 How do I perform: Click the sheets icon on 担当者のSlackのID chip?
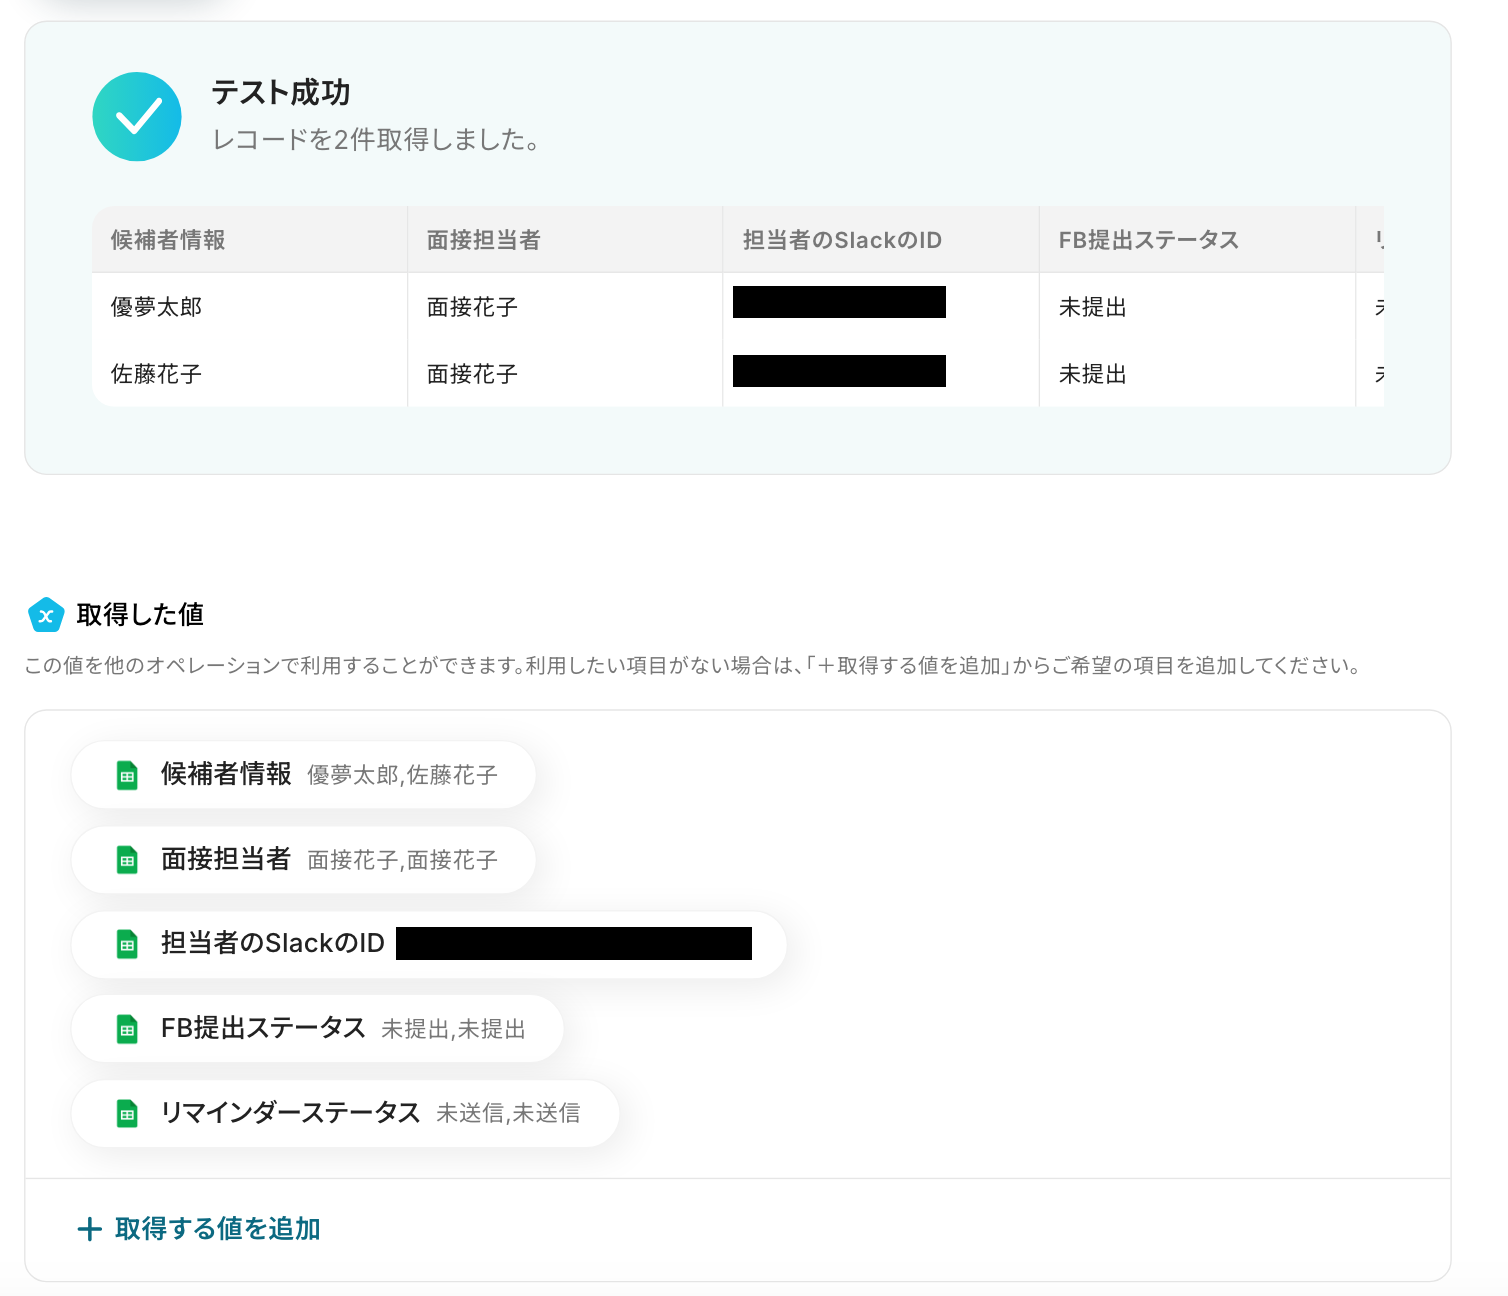click(x=127, y=944)
